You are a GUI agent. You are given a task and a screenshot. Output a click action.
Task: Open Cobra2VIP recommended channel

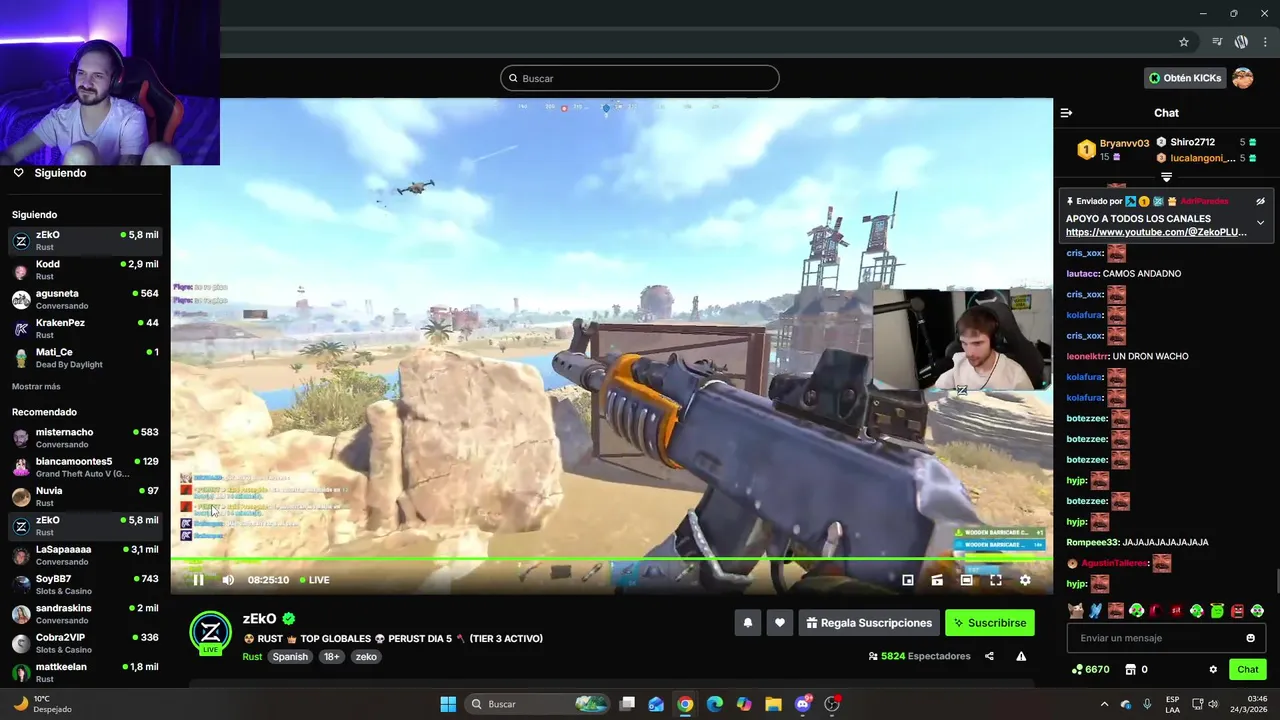[85, 643]
